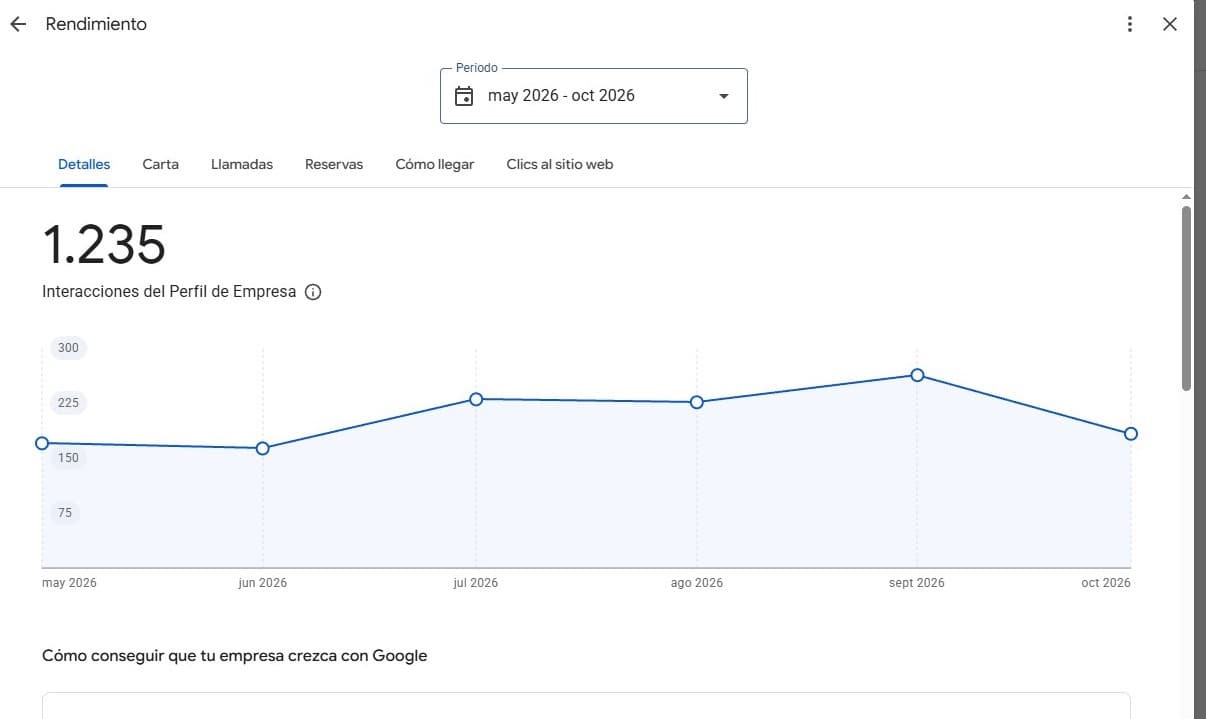Screen dimensions: 1206x719
Task: Click the 150 y-axis label
Action: (x=68, y=458)
